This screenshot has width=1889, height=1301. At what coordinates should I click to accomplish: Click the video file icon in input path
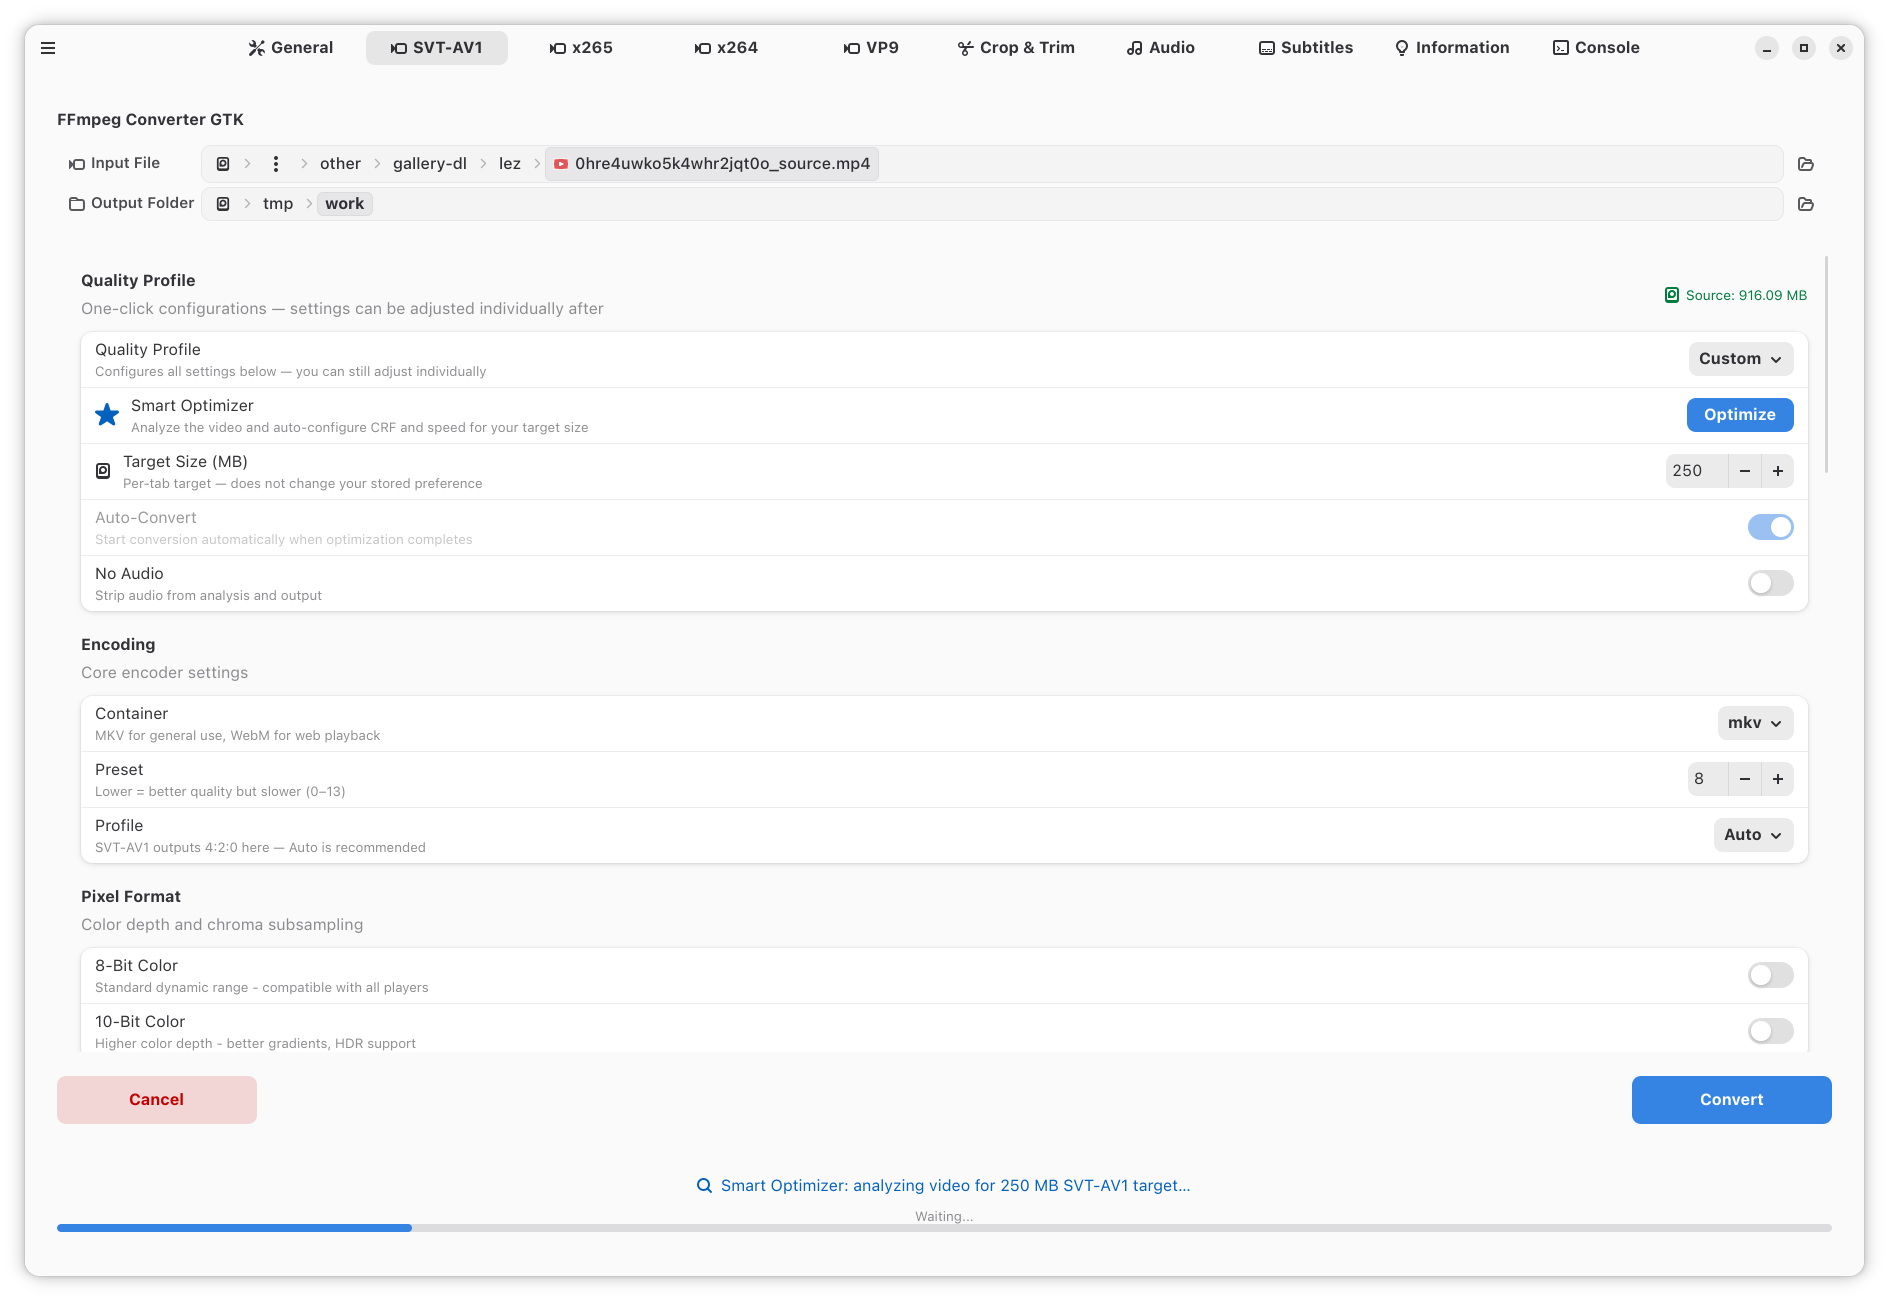click(561, 164)
